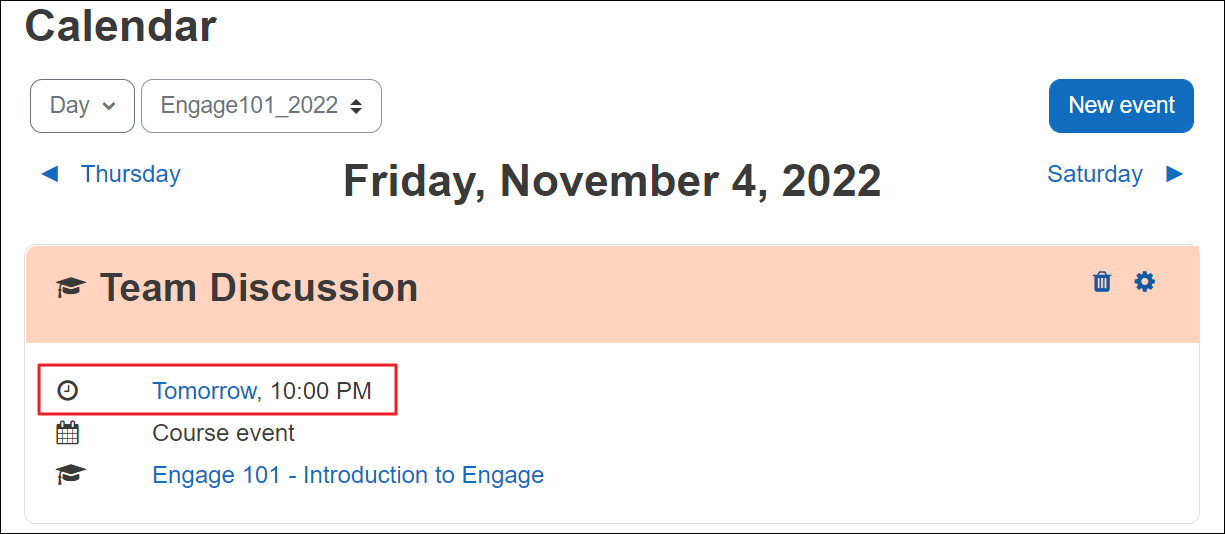Image resolution: width=1225 pixels, height=534 pixels.
Task: Click the Calendar page heading
Action: [x=120, y=25]
